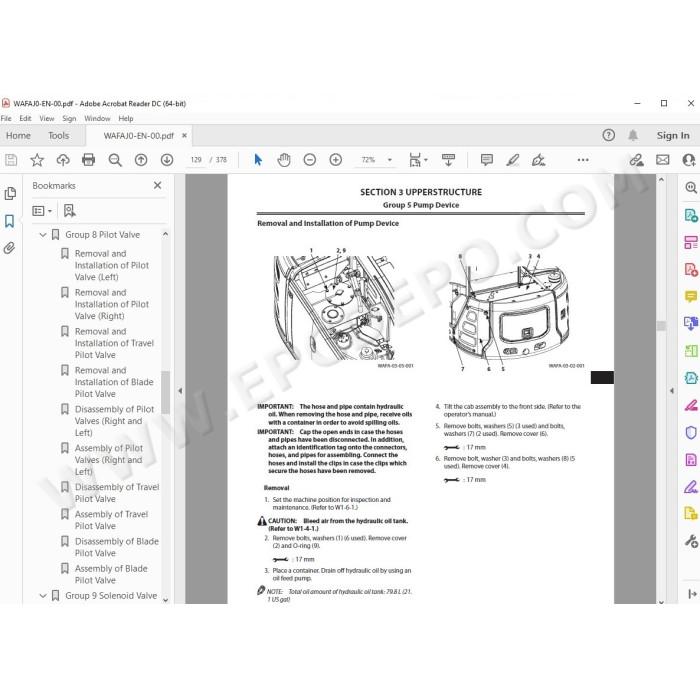Open zoom level dropdown
Screen dimensions: 700x700
pos(390,160)
